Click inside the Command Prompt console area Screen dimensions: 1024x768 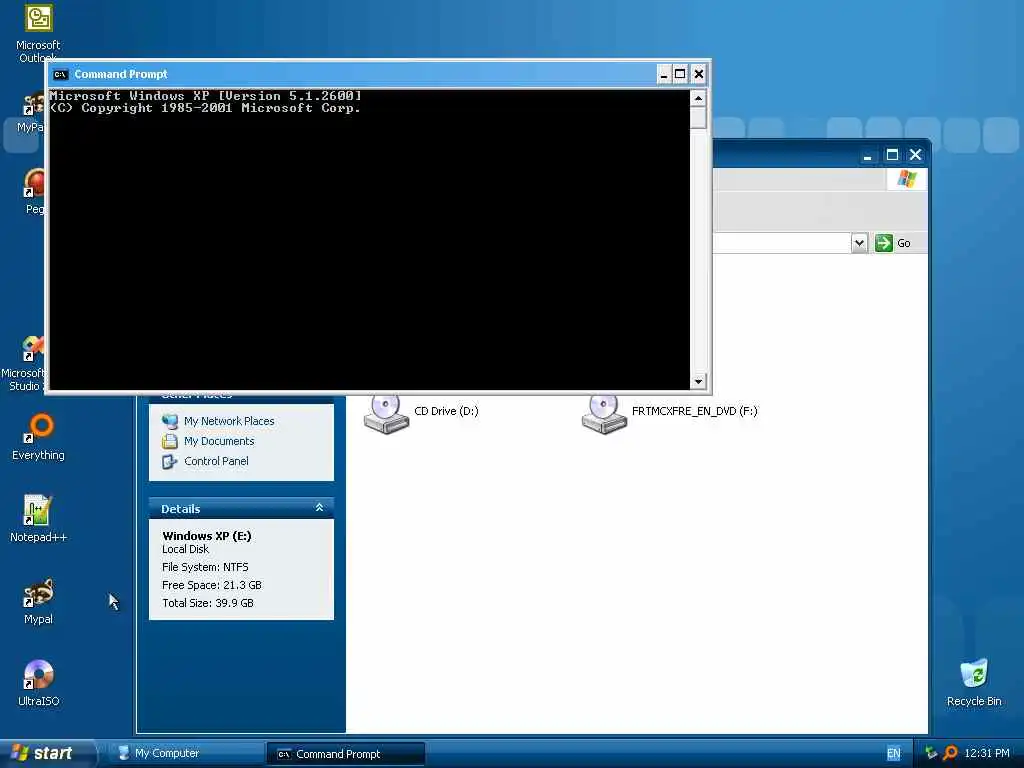point(370,240)
